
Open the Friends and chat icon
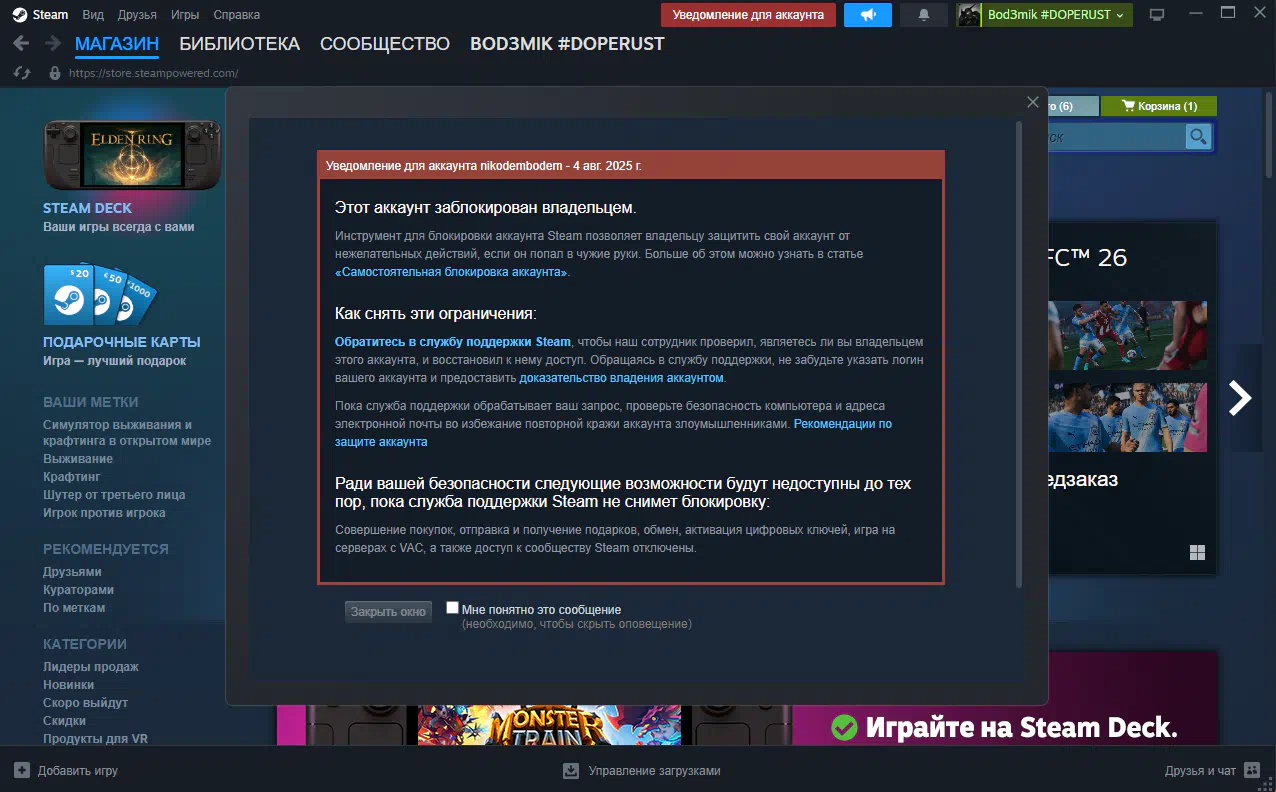[1254, 771]
